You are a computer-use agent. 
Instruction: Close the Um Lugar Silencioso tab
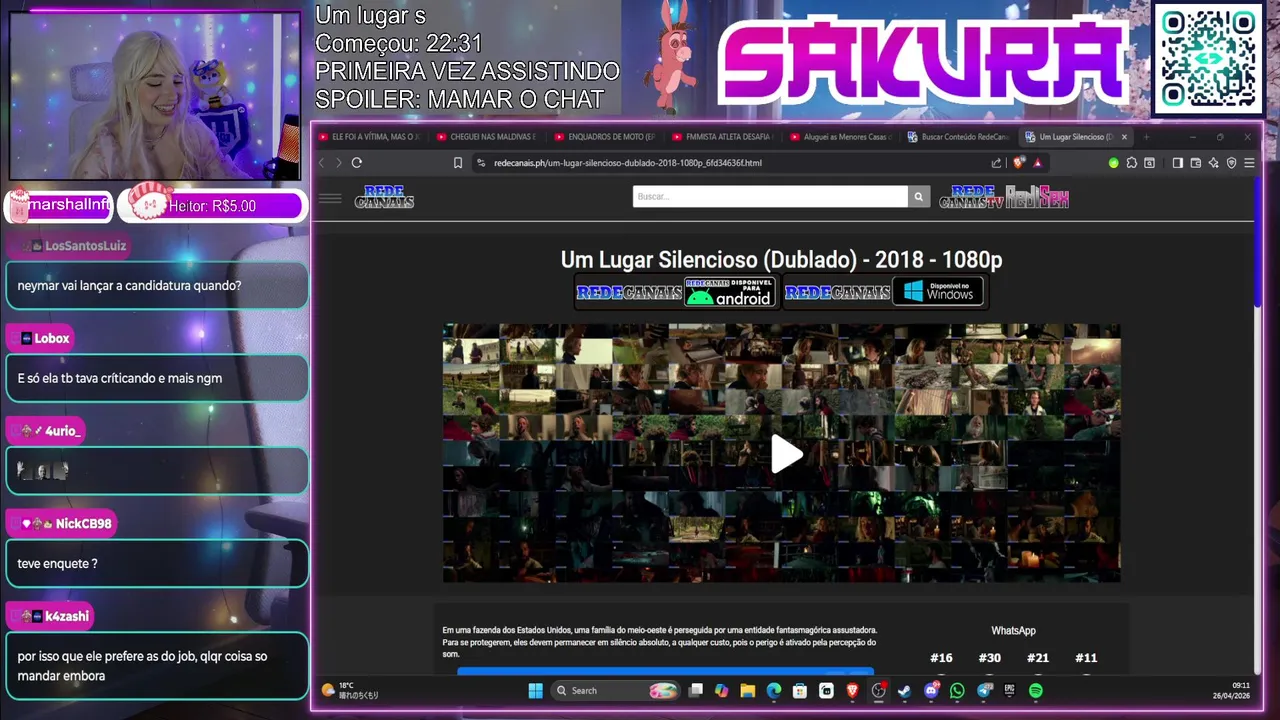click(x=1124, y=137)
